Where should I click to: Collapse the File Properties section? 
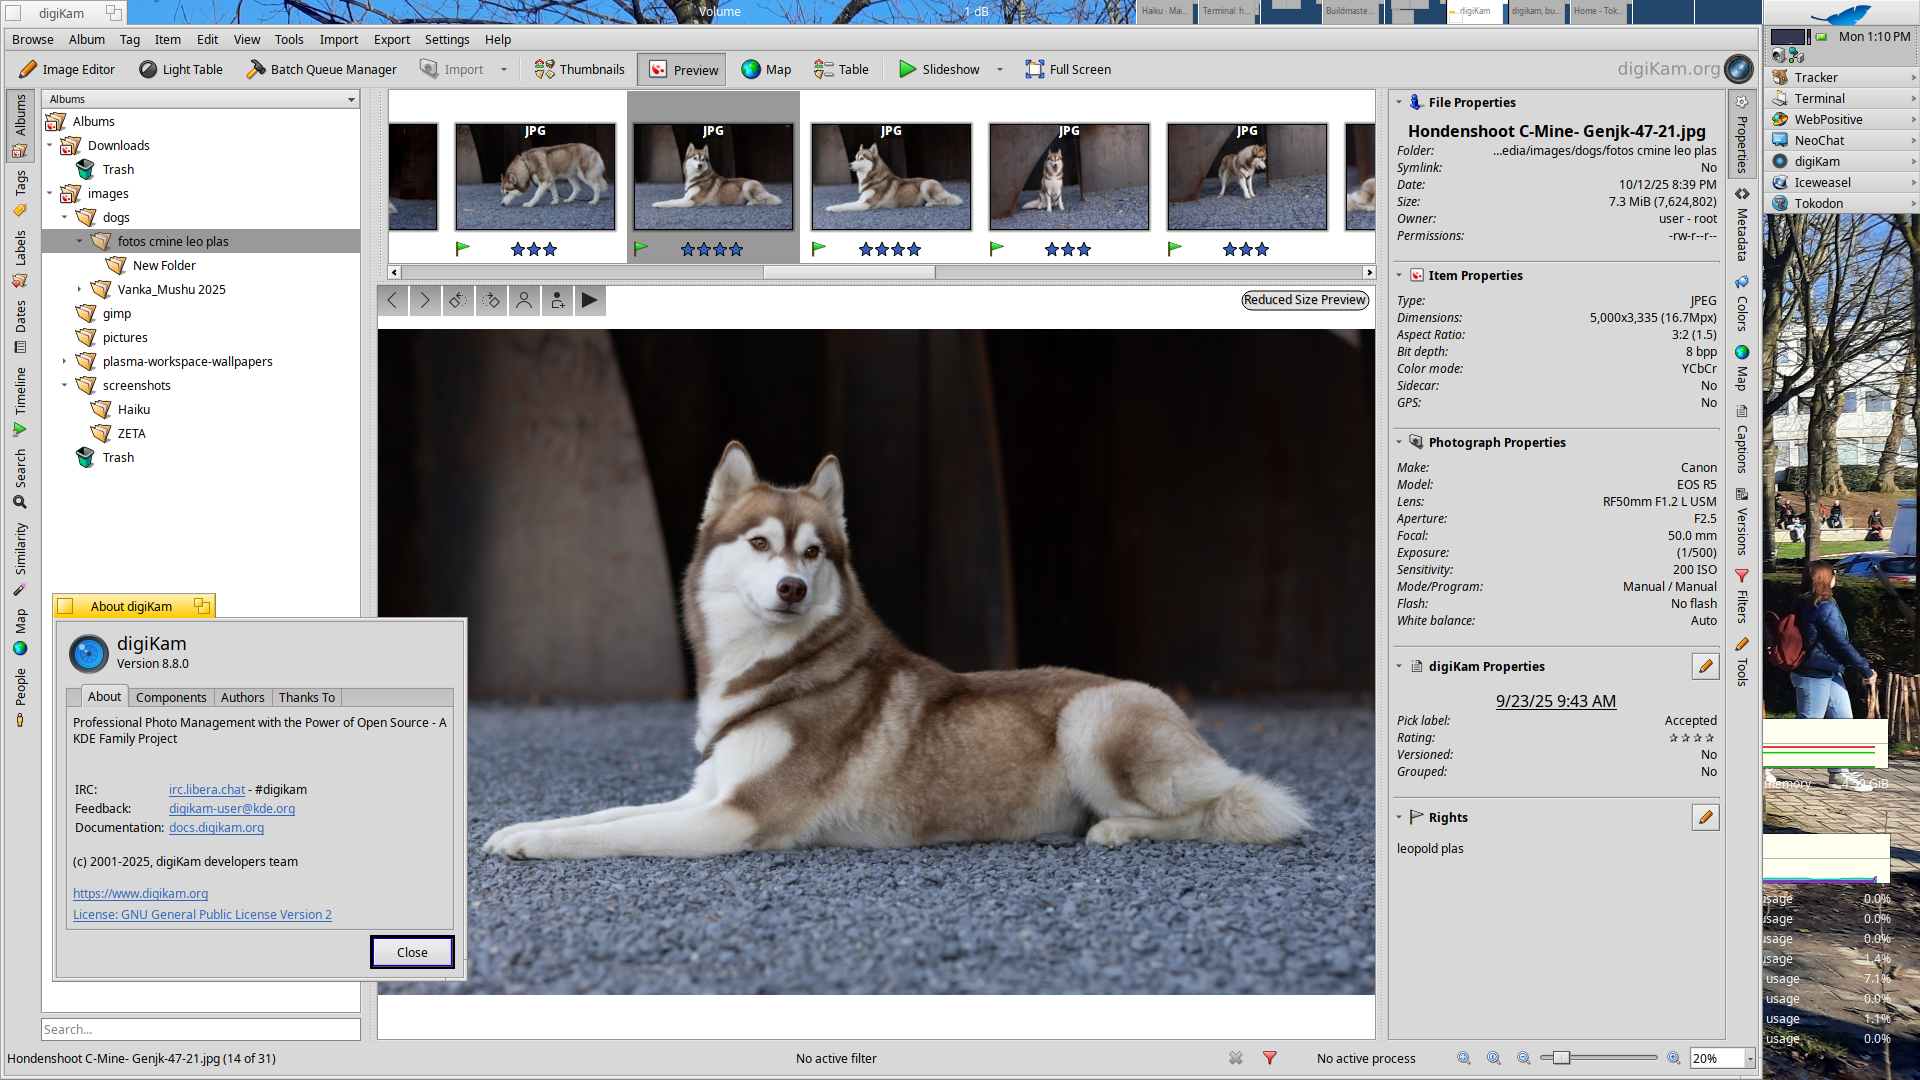pyautogui.click(x=1399, y=102)
